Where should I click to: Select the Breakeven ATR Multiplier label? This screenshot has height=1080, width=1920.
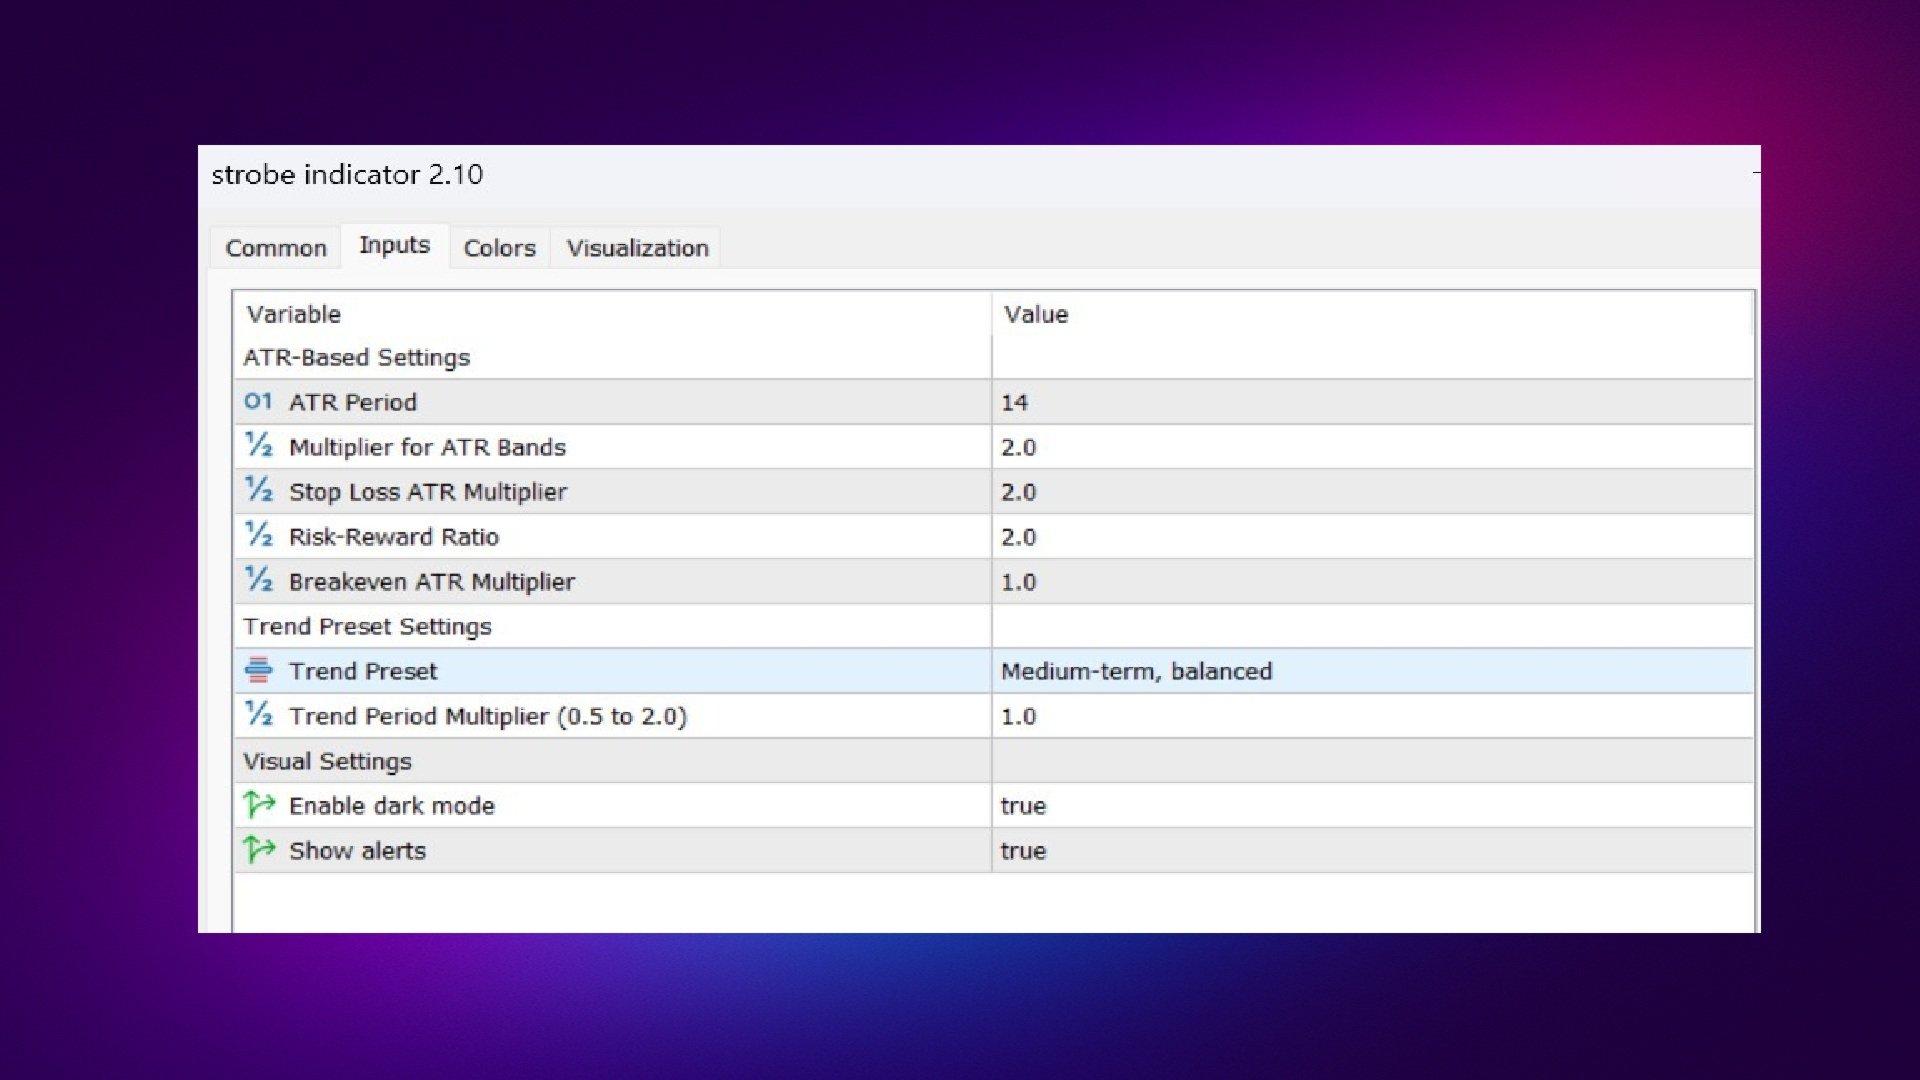(432, 582)
